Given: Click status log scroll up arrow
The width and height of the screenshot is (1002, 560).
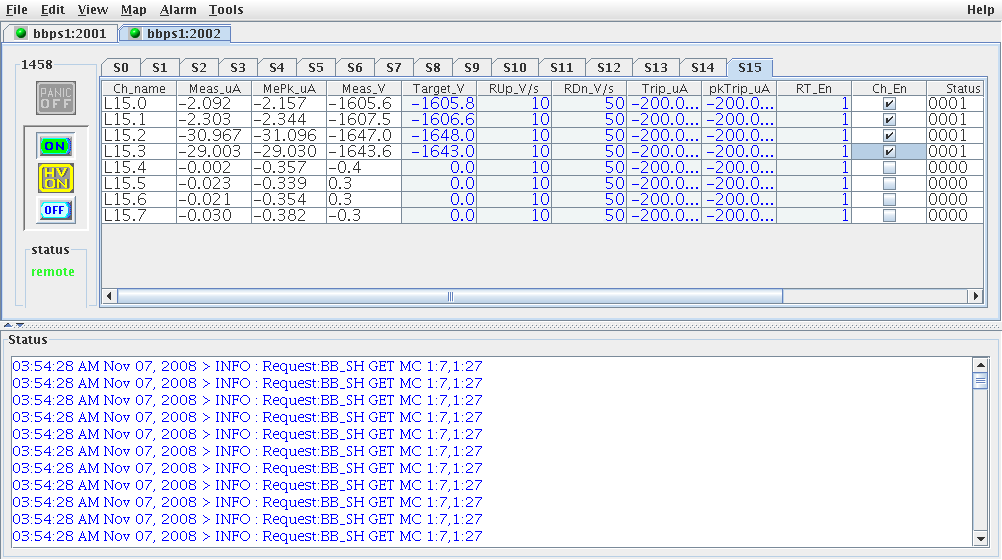Looking at the screenshot, I should click(x=980, y=365).
